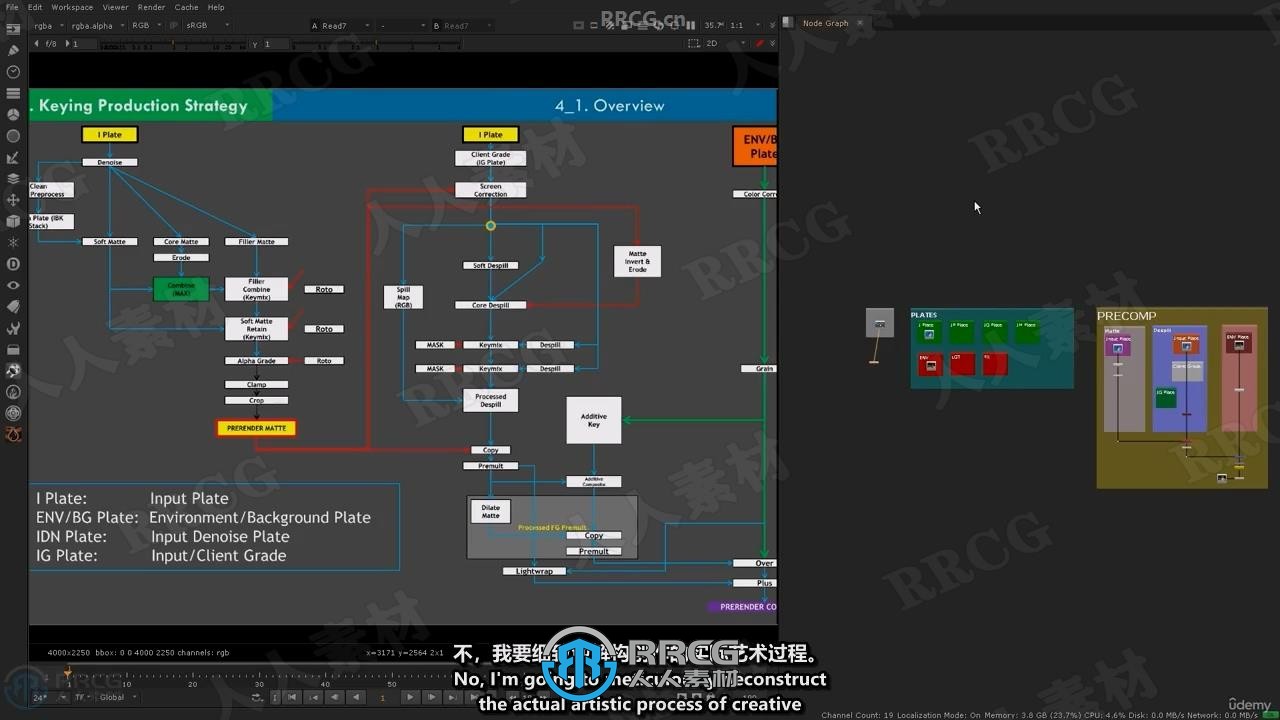This screenshot has height=720, width=1280.
Task: Click frame 30 on the timeline ruler
Action: click(259, 684)
